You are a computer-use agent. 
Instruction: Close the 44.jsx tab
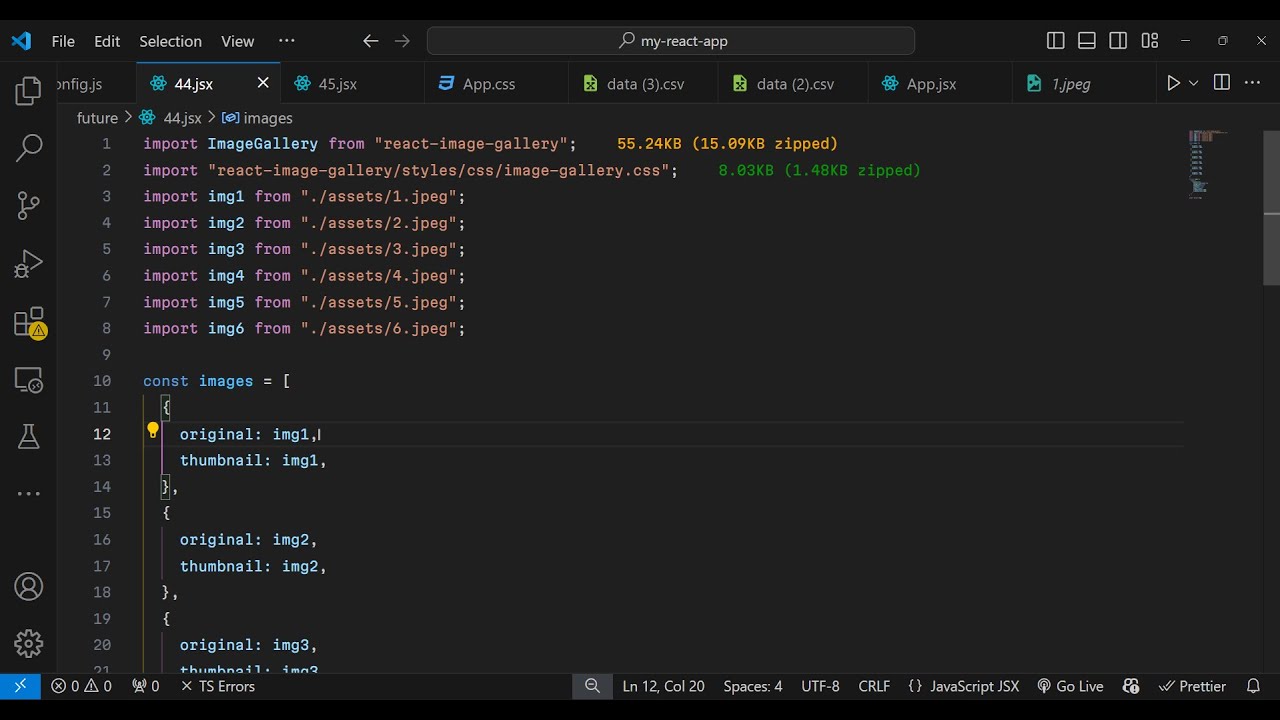(x=263, y=83)
